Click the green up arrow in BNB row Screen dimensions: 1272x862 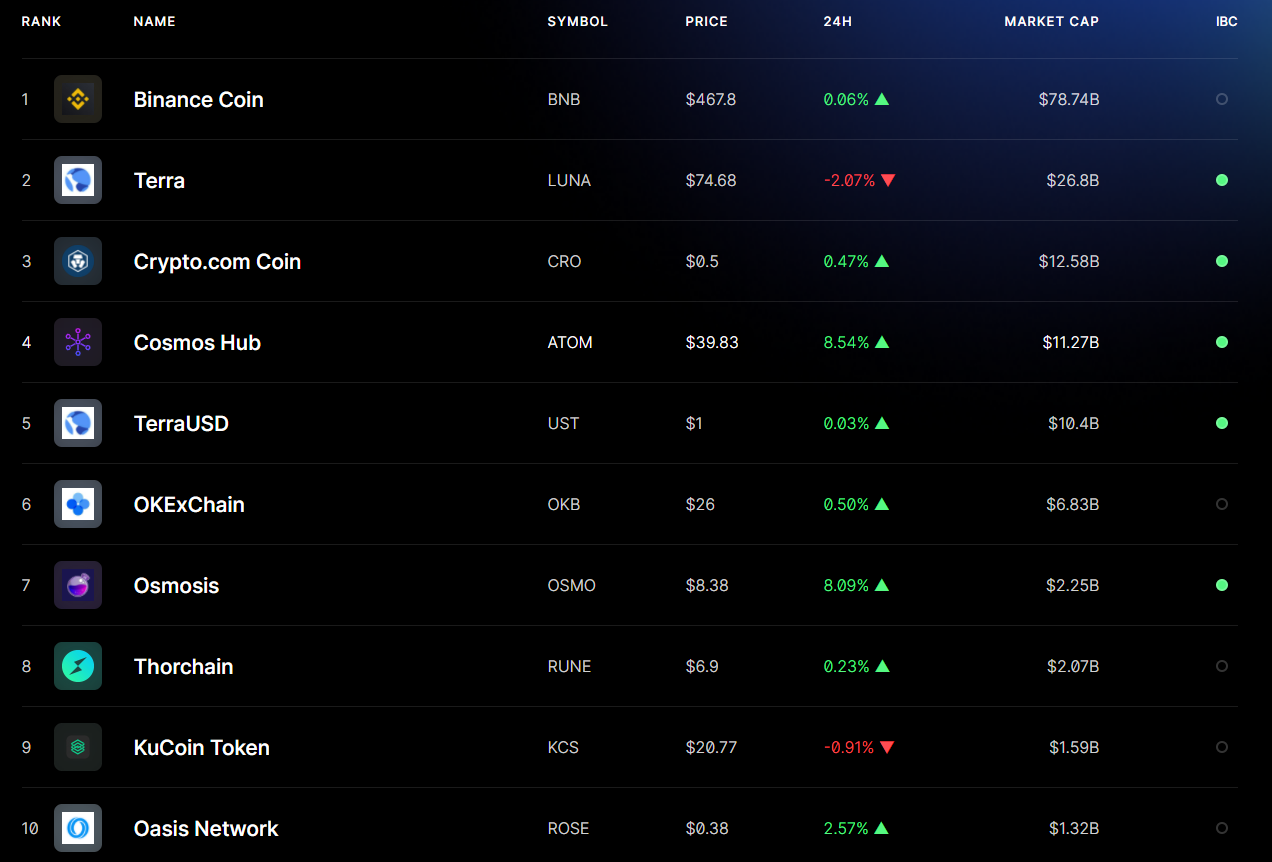pos(882,99)
